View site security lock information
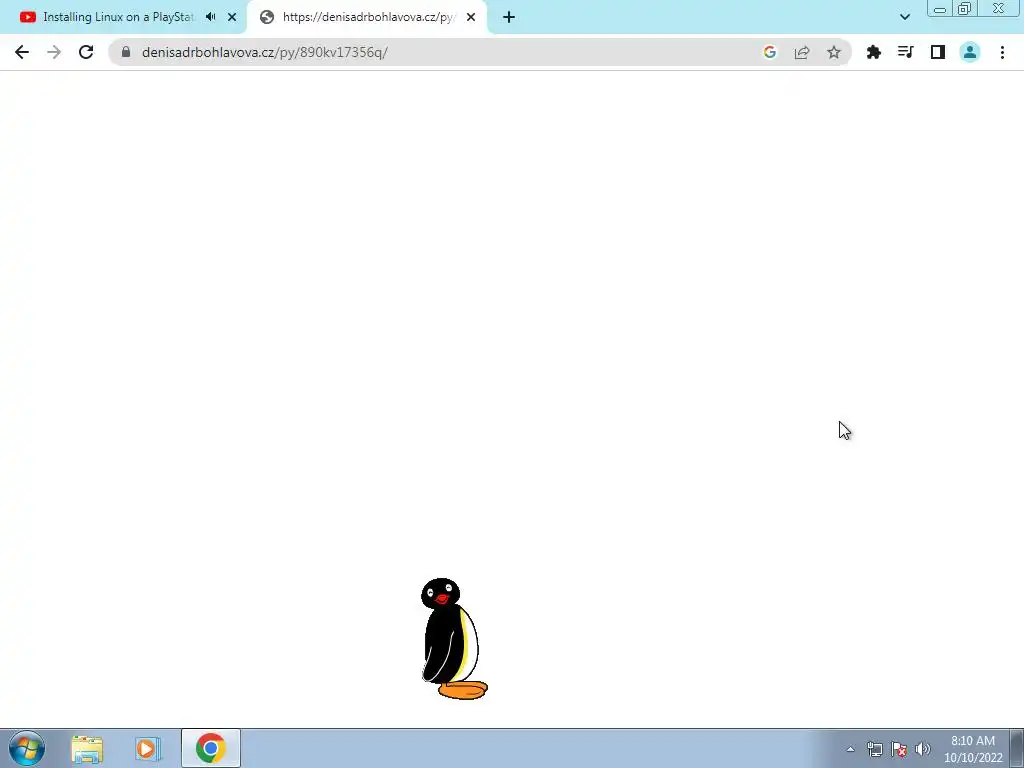The height and width of the screenshot is (768, 1024). [126, 52]
